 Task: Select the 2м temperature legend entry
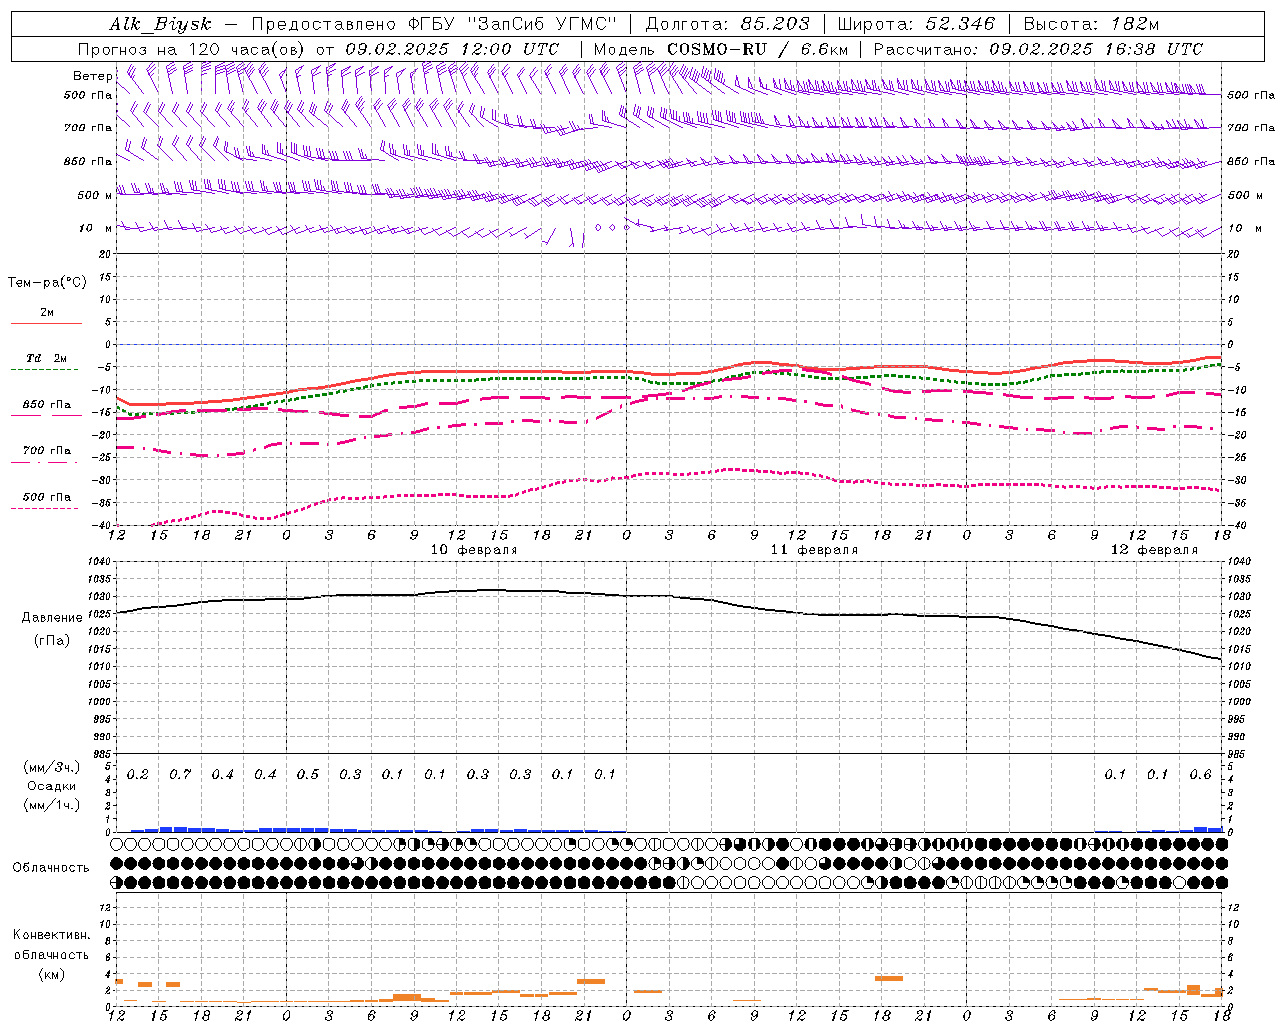(47, 313)
